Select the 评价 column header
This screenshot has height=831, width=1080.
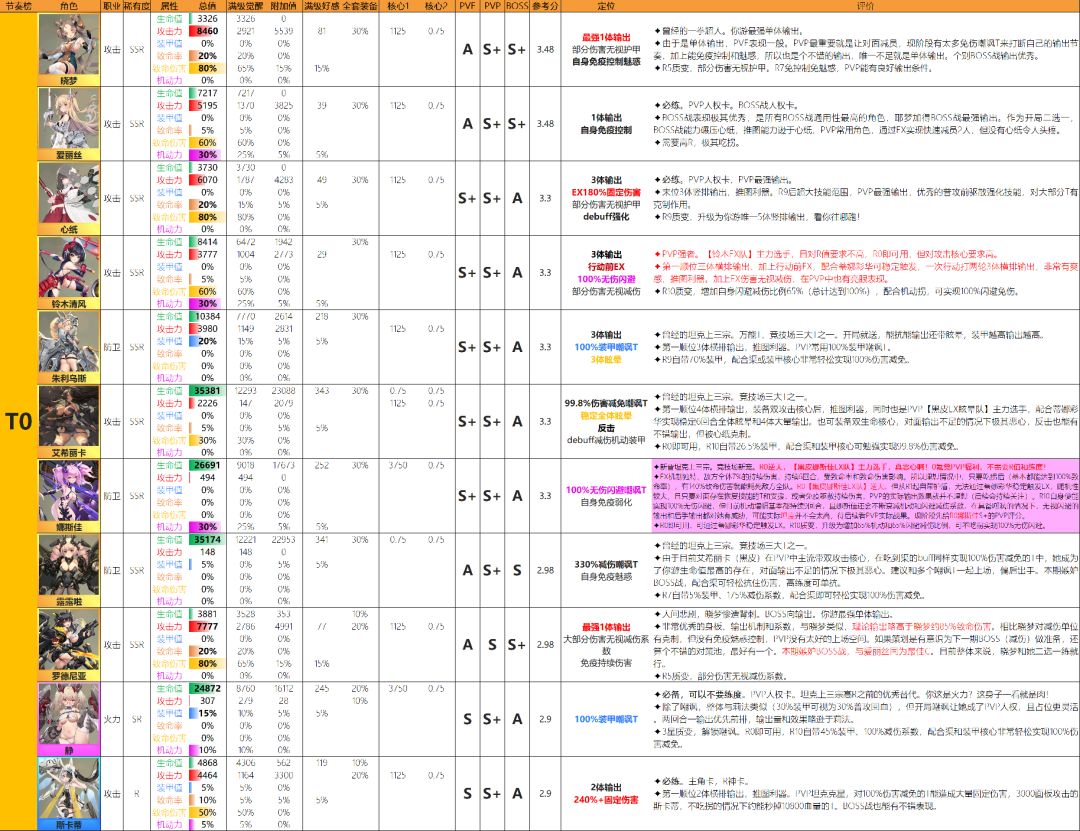click(x=865, y=6)
